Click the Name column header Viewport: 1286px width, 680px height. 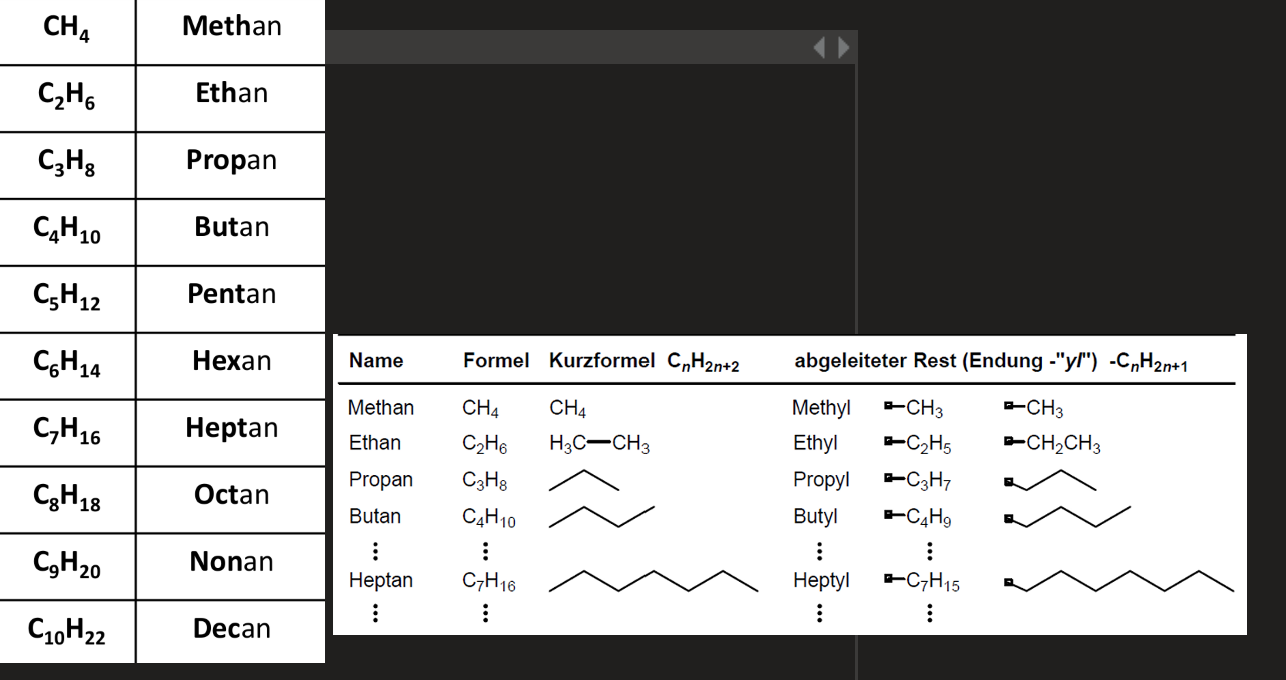(x=376, y=361)
